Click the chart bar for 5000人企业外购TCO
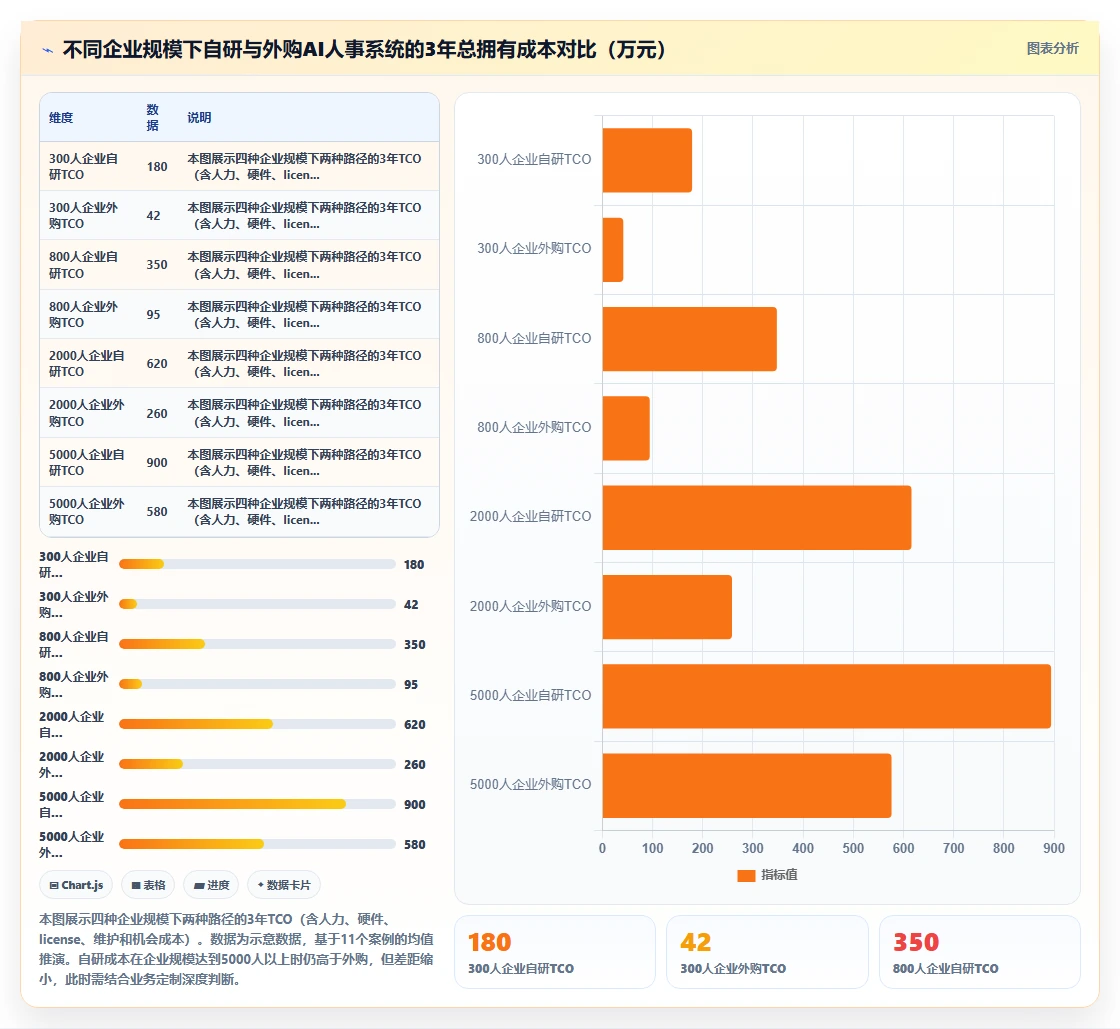 pyautogui.click(x=747, y=785)
